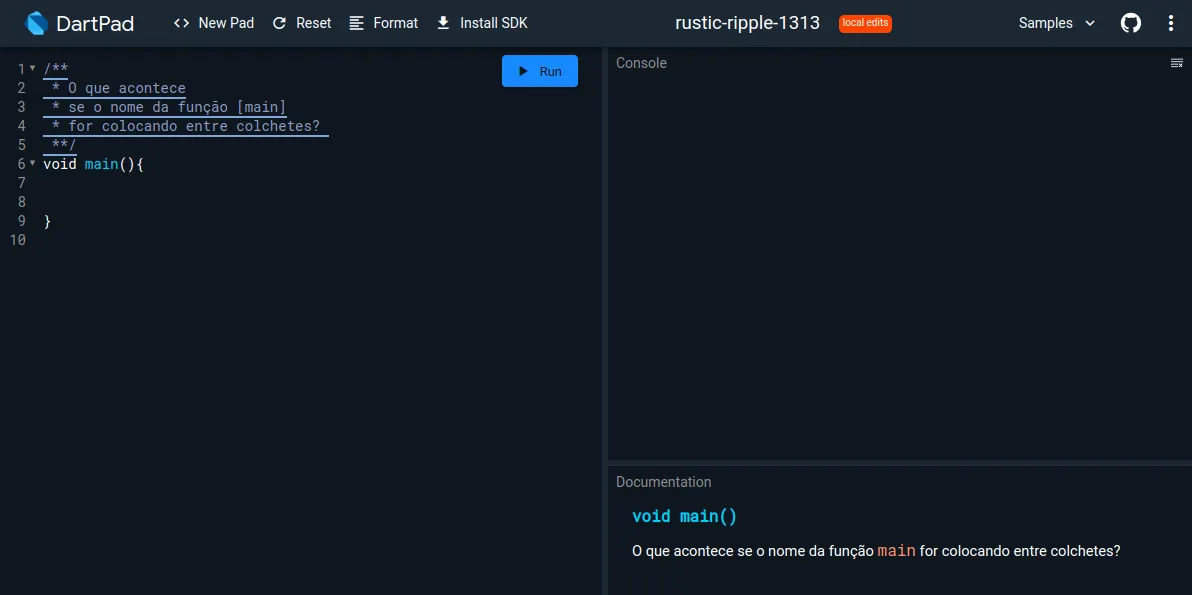This screenshot has height=595, width=1192.
Task: Click the Console panel header
Action: click(642, 63)
